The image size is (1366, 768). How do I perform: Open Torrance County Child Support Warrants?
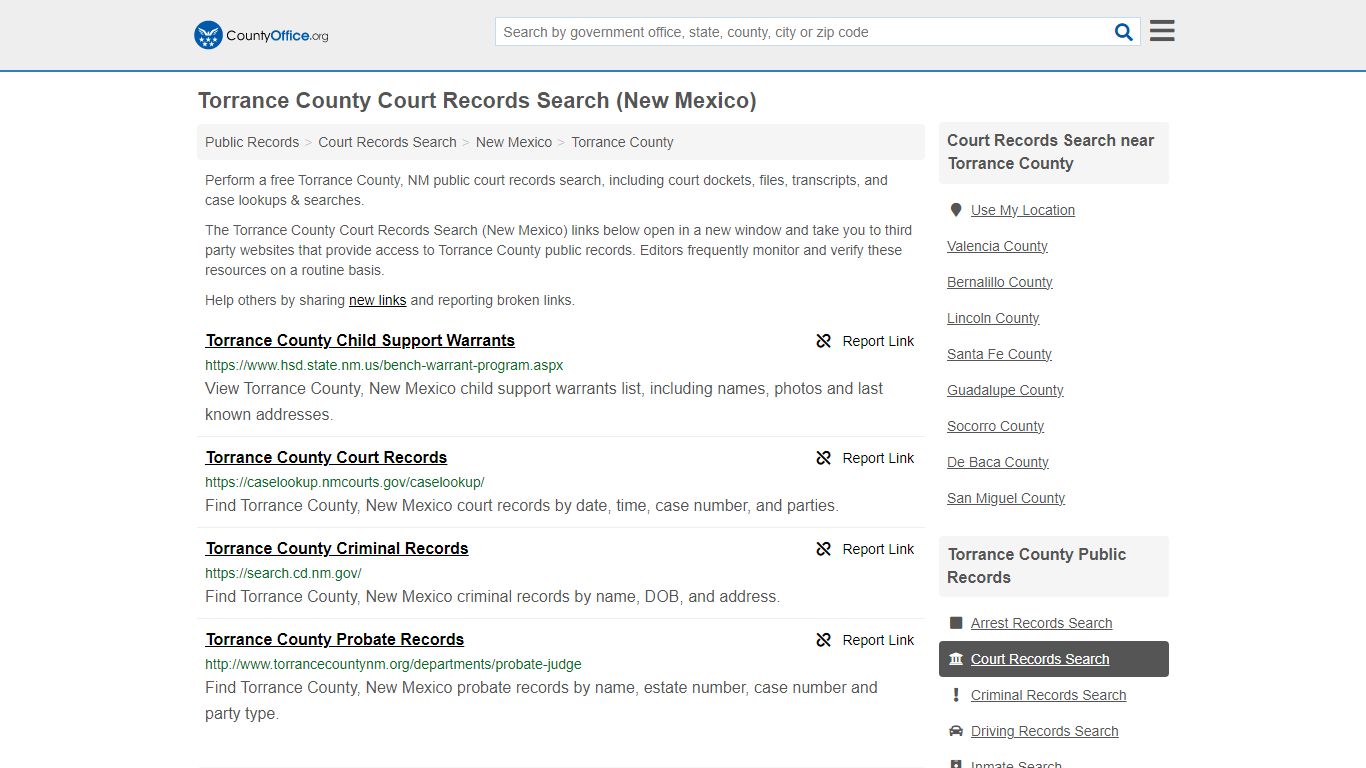[360, 340]
